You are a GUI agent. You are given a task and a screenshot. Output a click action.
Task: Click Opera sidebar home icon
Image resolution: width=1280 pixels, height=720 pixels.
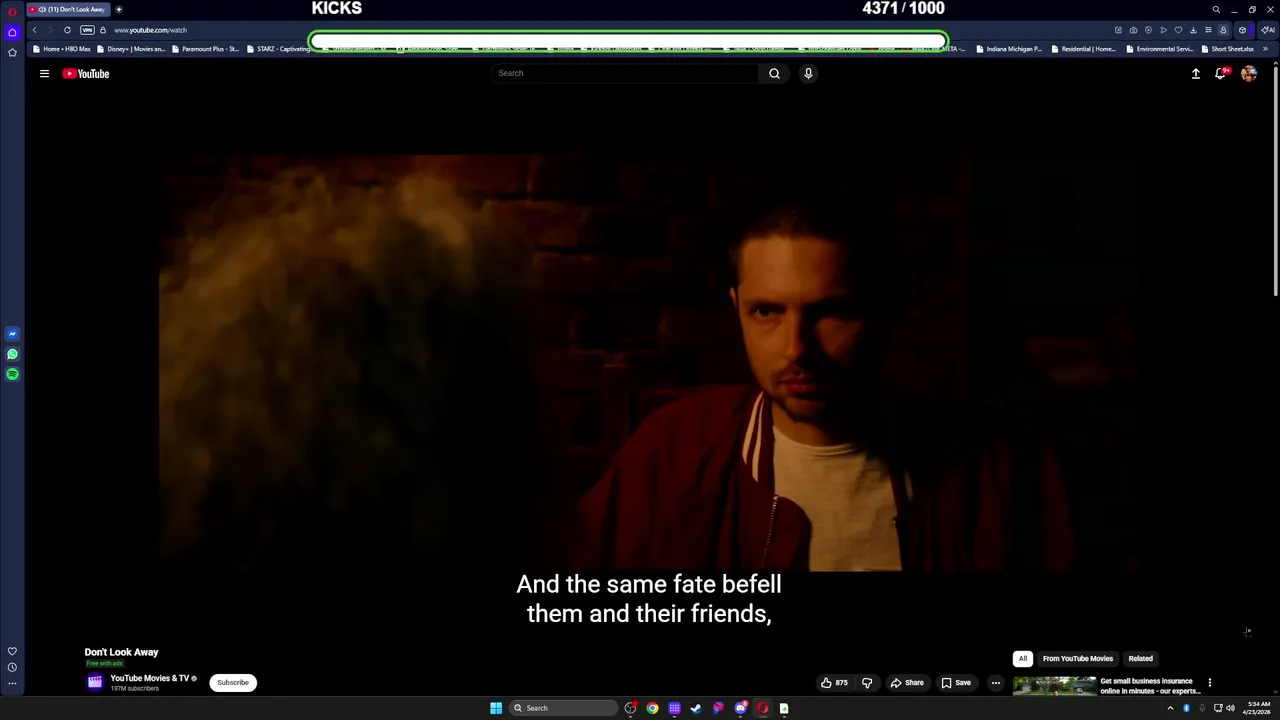tap(12, 32)
